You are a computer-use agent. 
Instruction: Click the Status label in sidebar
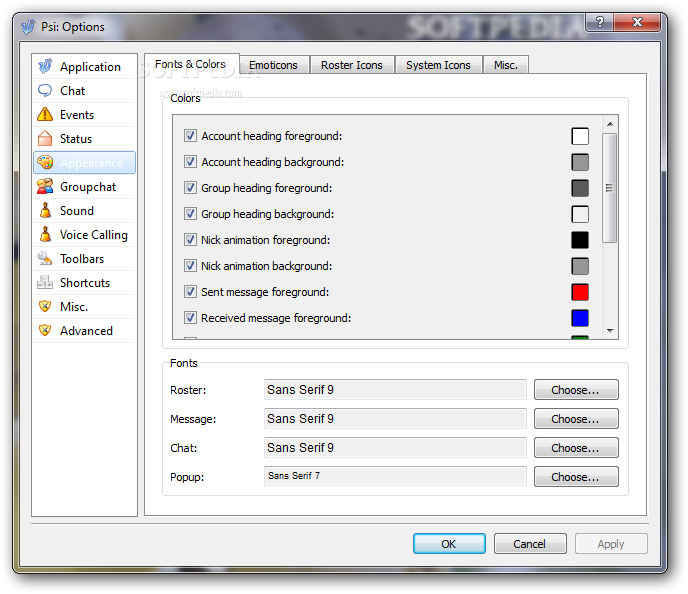coord(76,139)
